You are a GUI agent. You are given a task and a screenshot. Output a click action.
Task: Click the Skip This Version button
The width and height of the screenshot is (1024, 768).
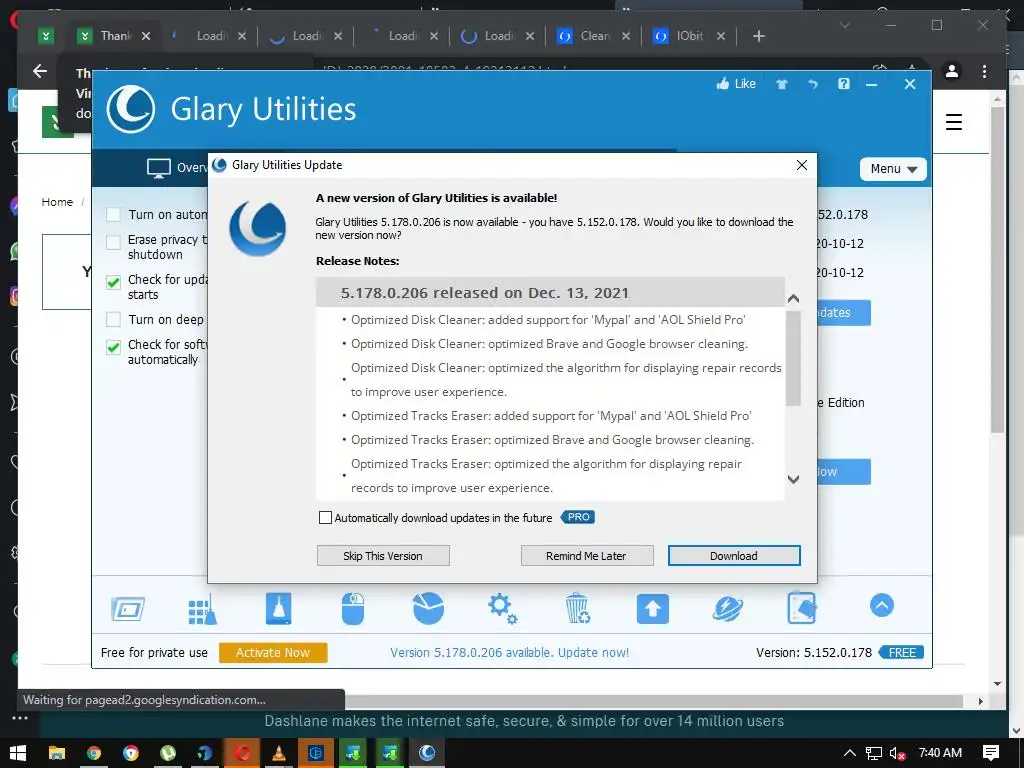pyautogui.click(x=383, y=556)
